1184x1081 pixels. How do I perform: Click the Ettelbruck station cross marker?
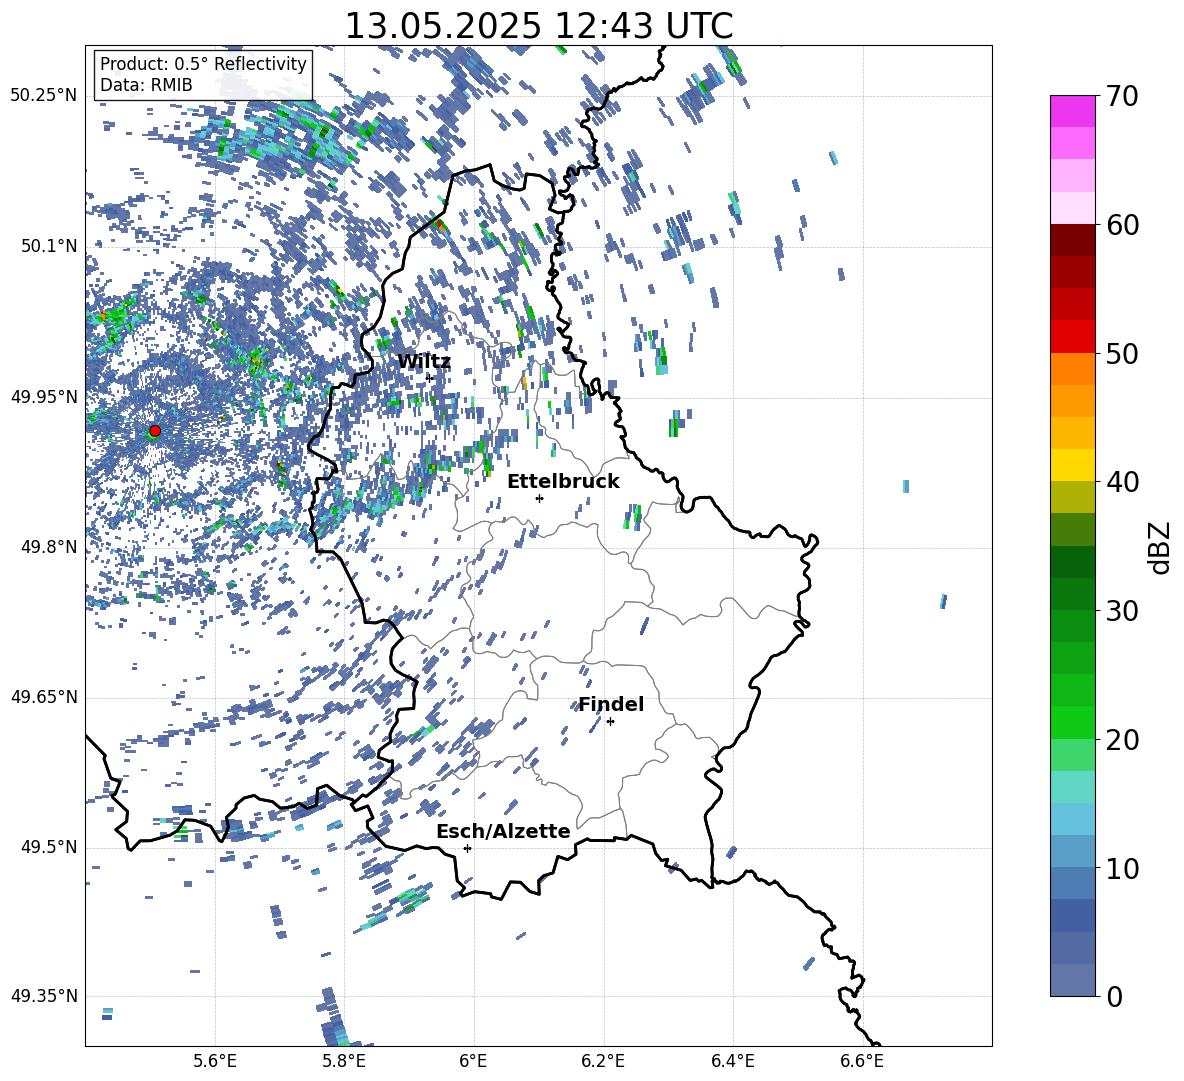coord(539,498)
